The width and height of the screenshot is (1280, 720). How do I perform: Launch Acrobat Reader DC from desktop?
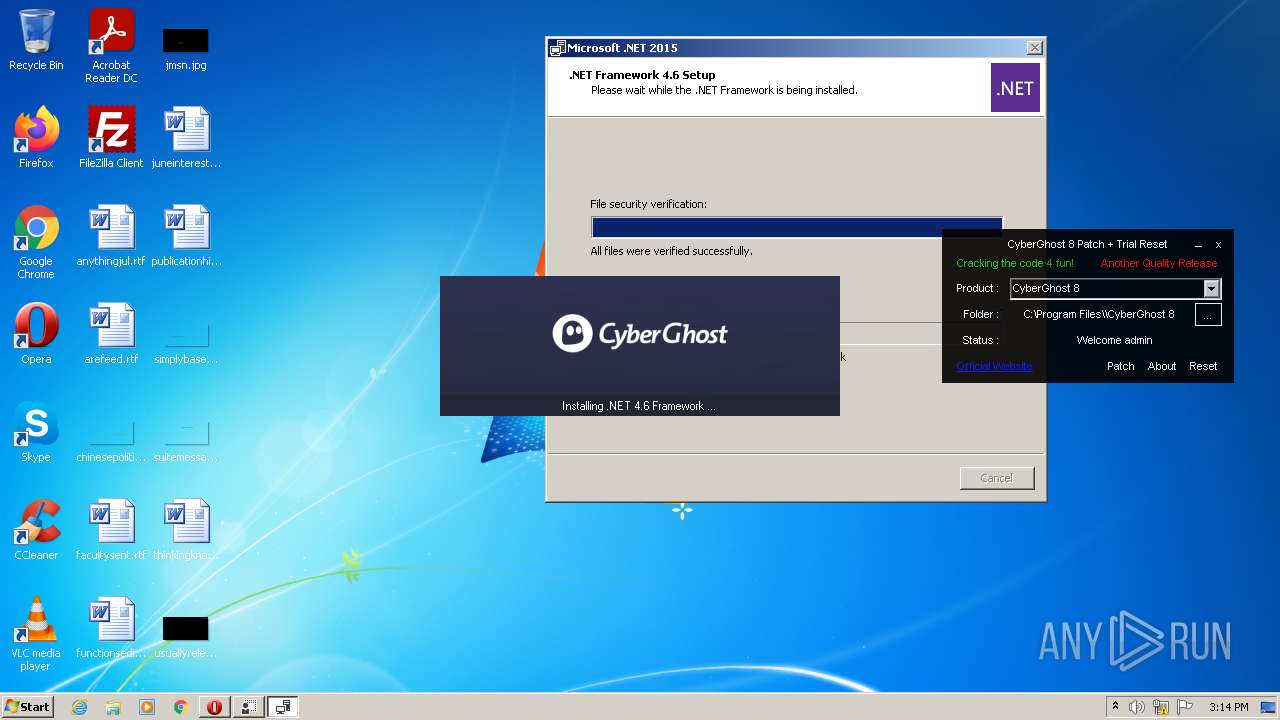coord(111,45)
